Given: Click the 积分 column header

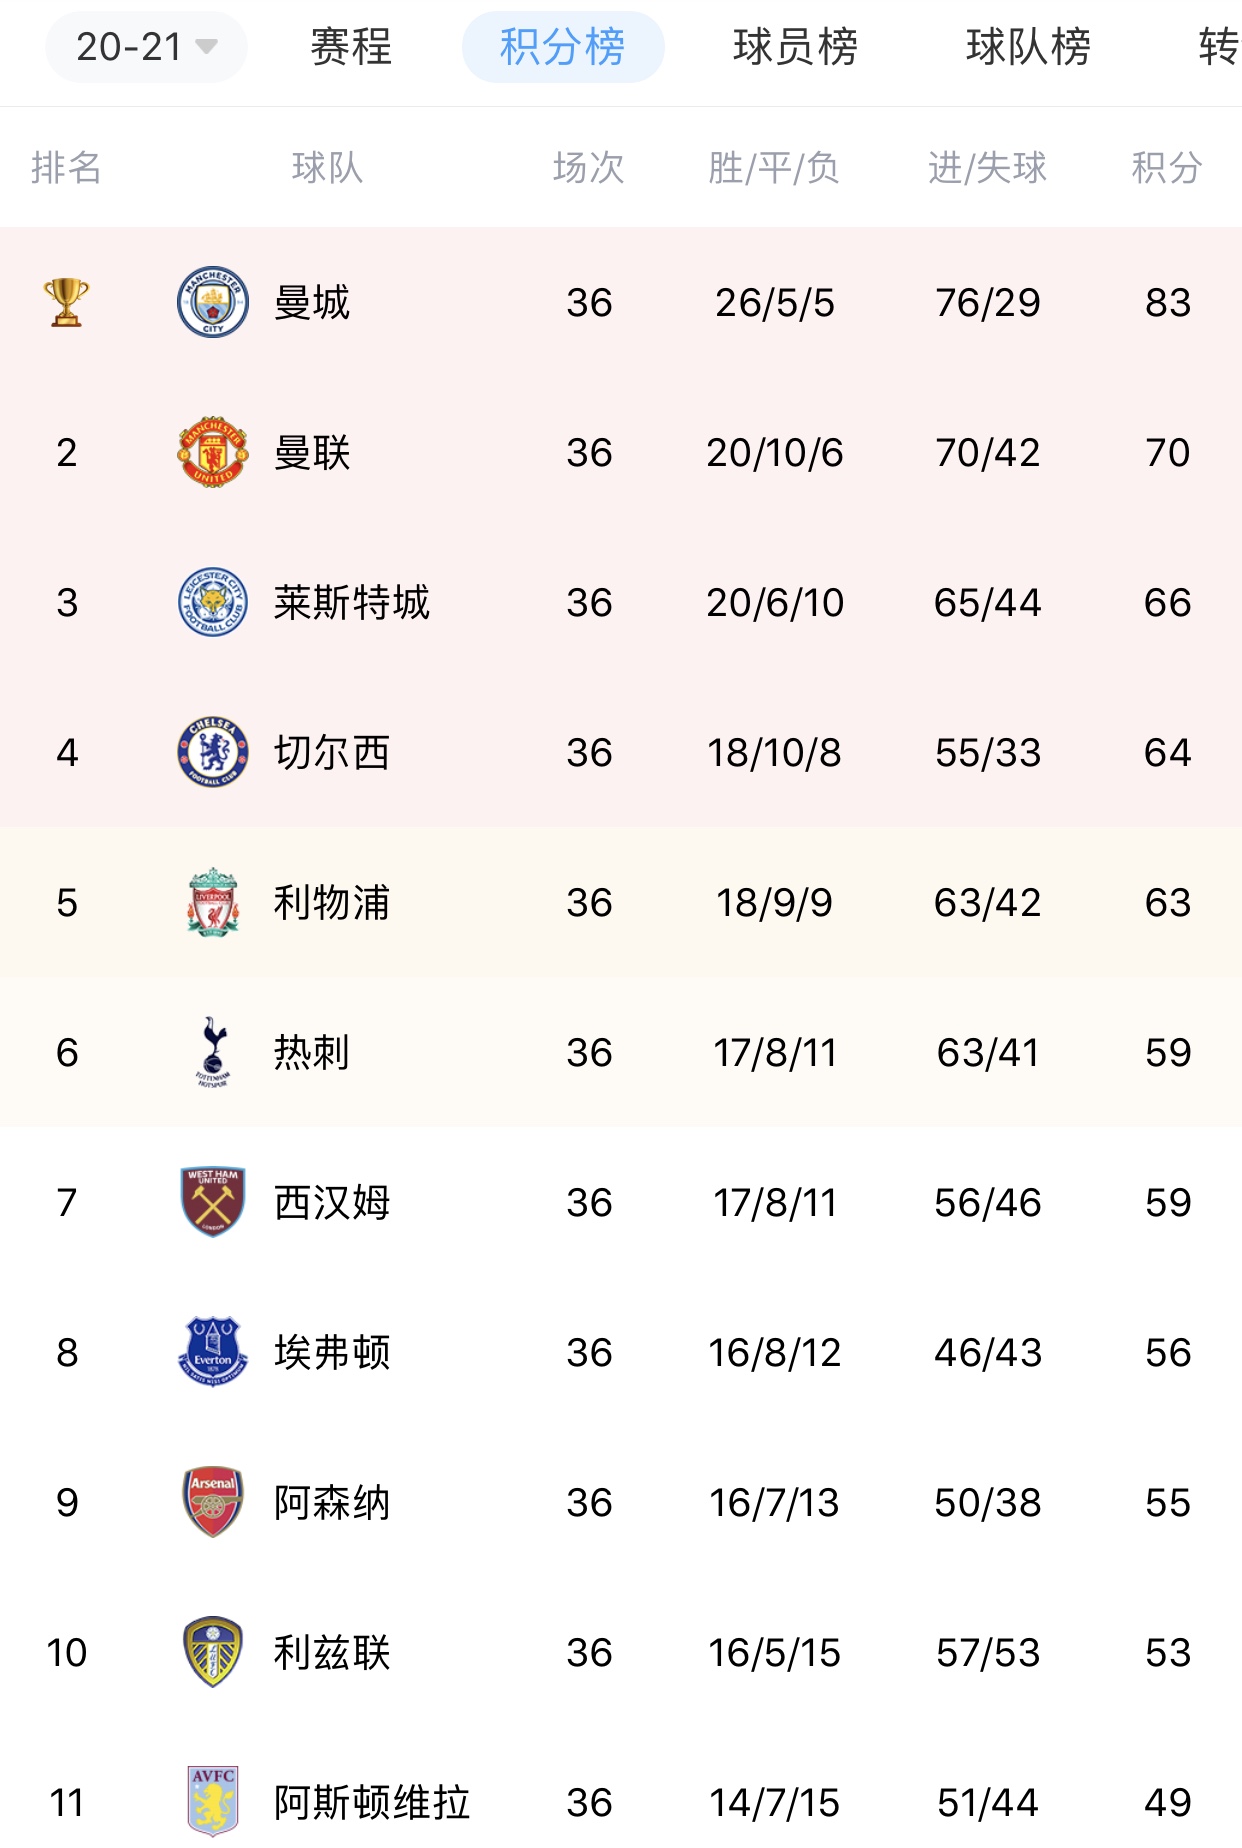Looking at the screenshot, I should pos(1167,167).
